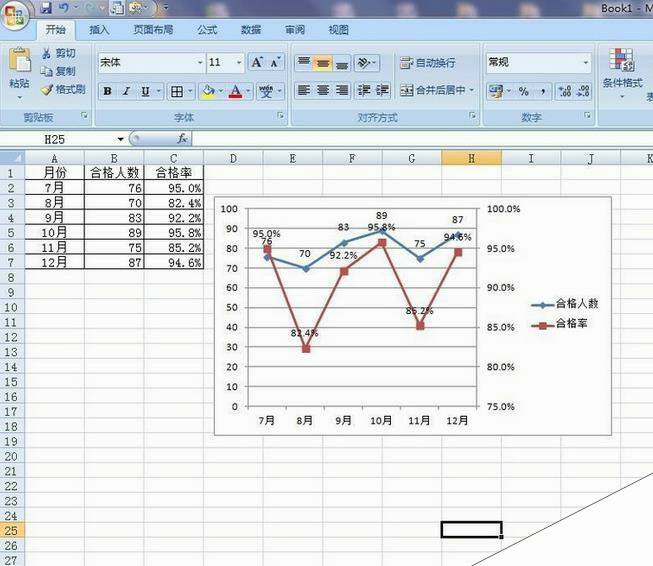Image resolution: width=653 pixels, height=566 pixels.
Task: Merge and center with 合并后居中
Action: click(x=433, y=90)
